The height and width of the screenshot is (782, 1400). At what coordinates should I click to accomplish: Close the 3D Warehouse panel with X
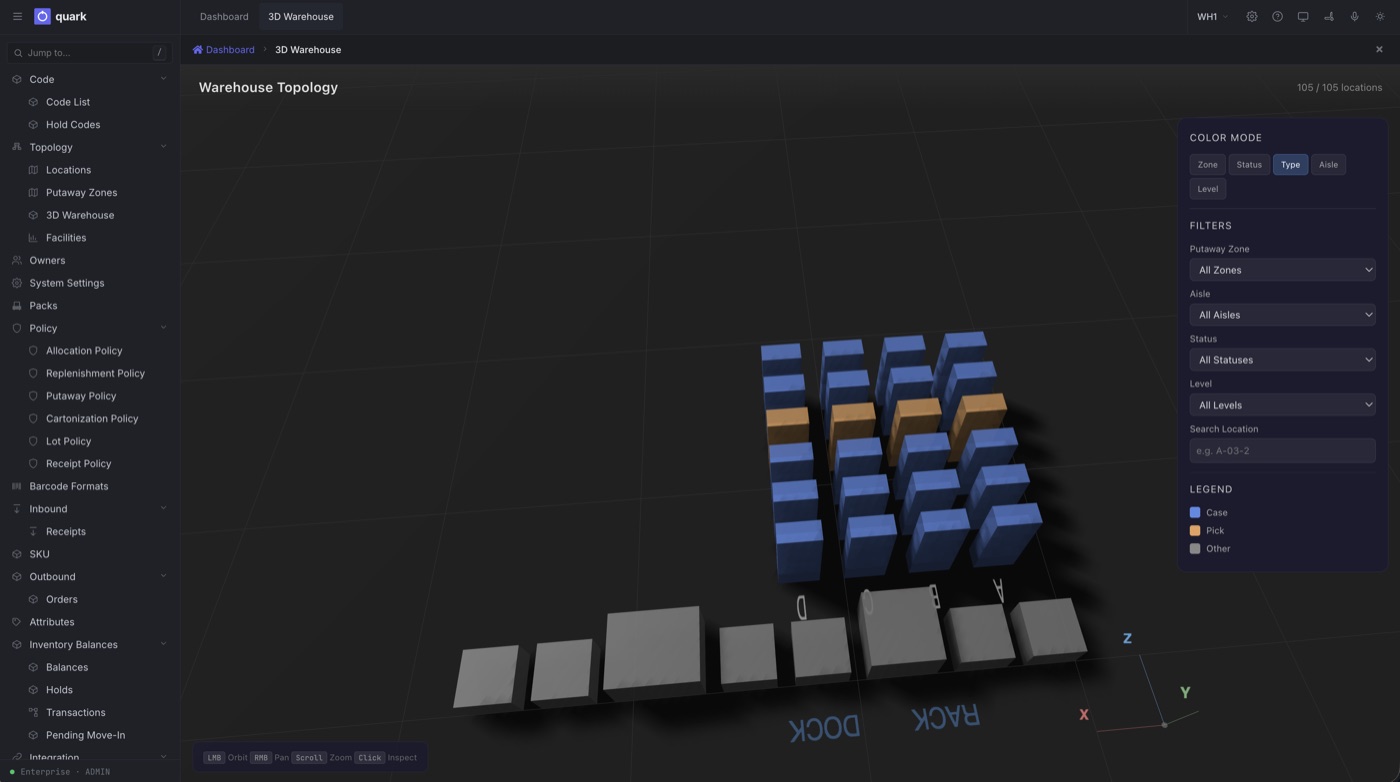pos(1379,49)
